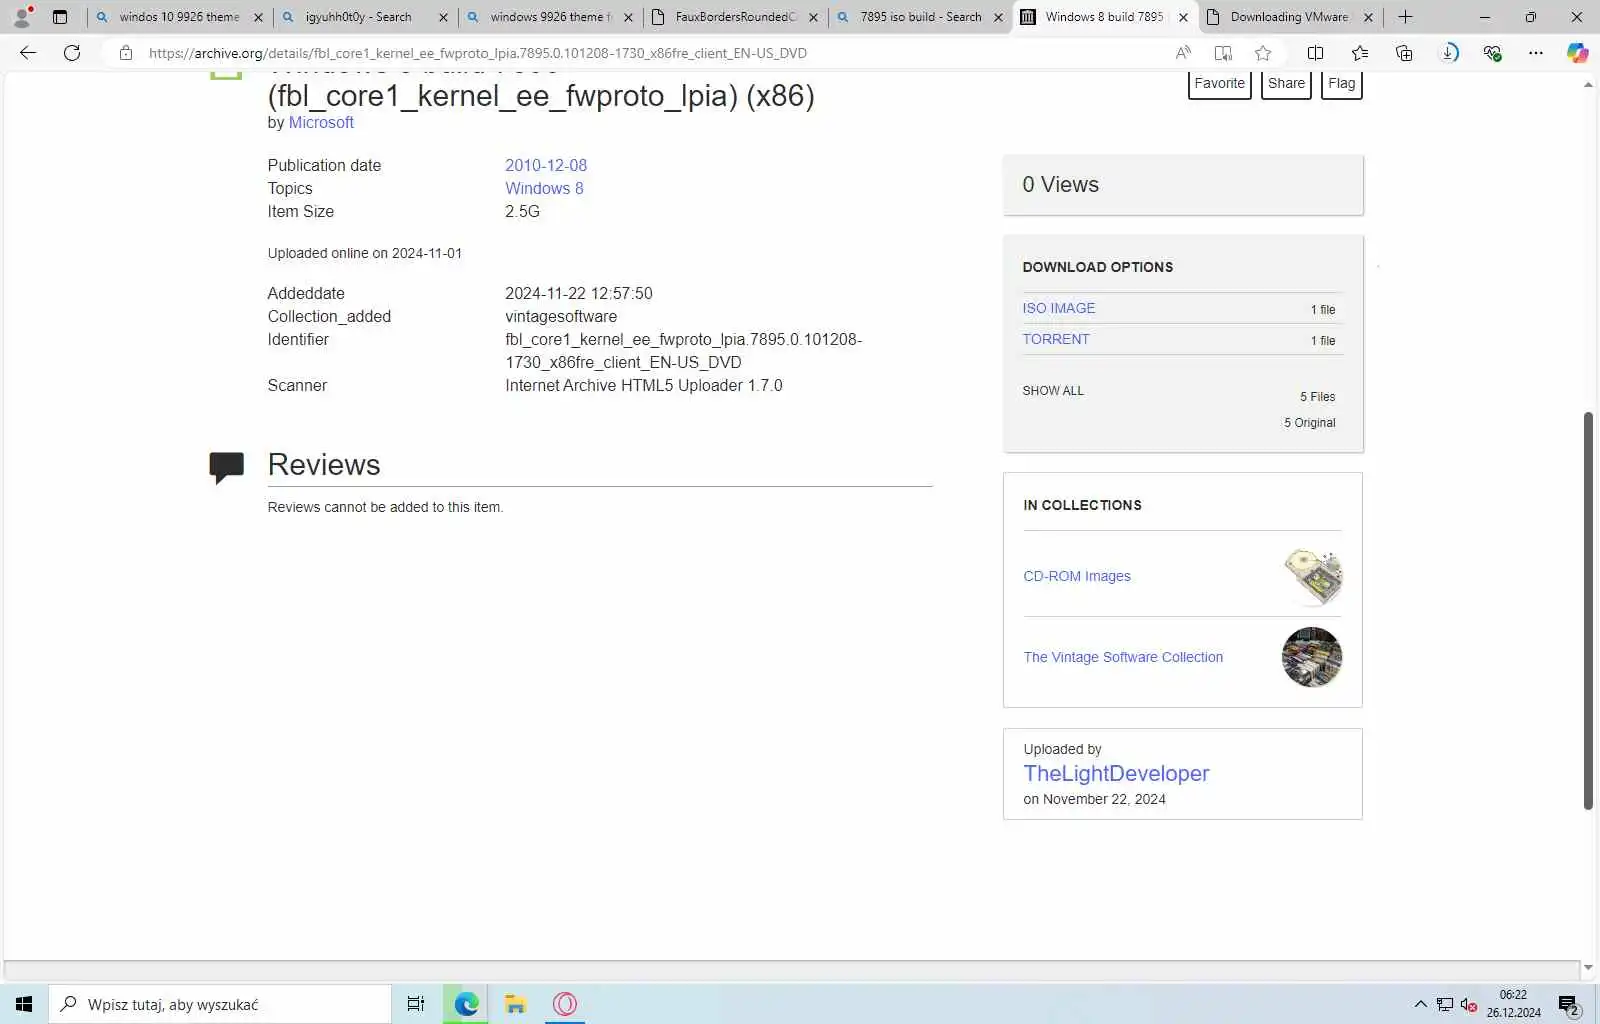Show all download files

coord(1053,391)
